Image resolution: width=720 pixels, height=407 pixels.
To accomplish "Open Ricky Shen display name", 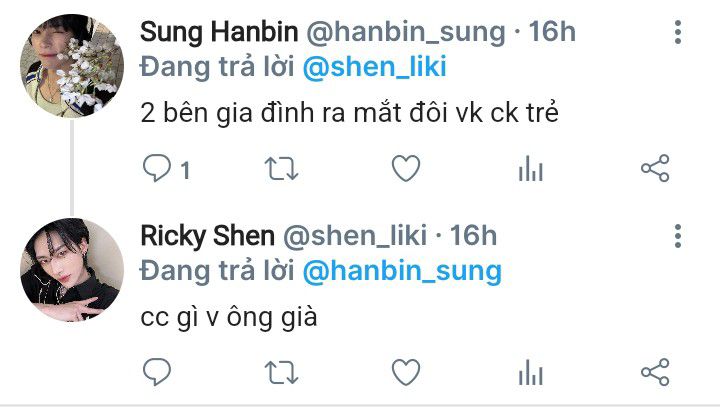I will tap(208, 236).
